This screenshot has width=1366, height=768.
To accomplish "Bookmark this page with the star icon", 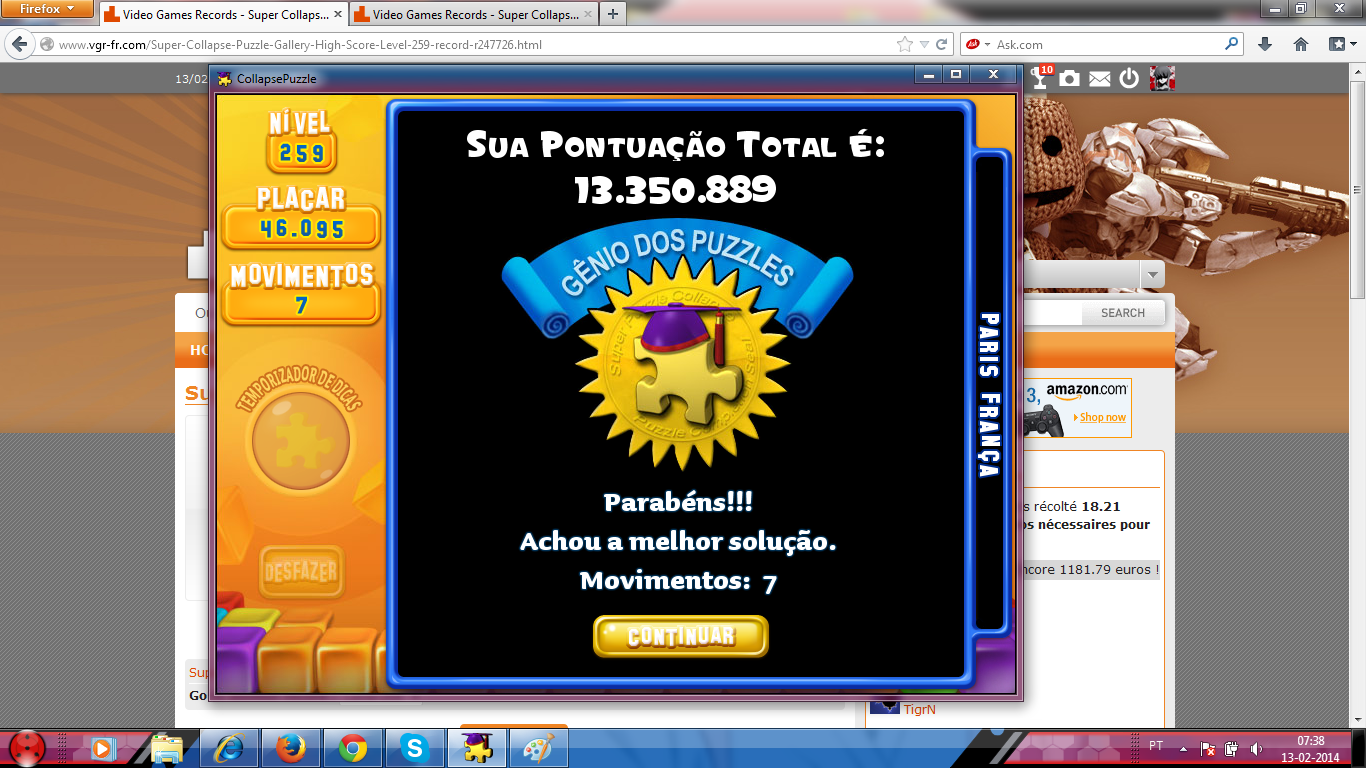I will (905, 44).
